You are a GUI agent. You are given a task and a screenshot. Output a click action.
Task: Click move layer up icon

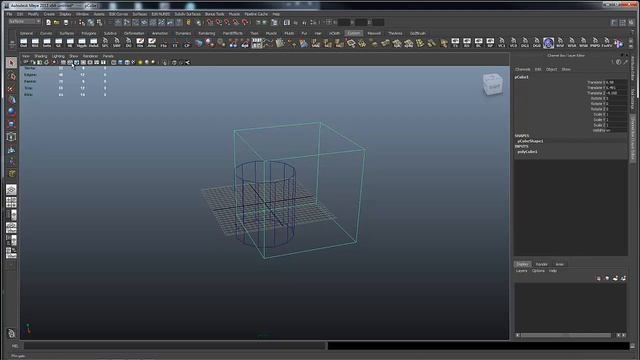599,278
